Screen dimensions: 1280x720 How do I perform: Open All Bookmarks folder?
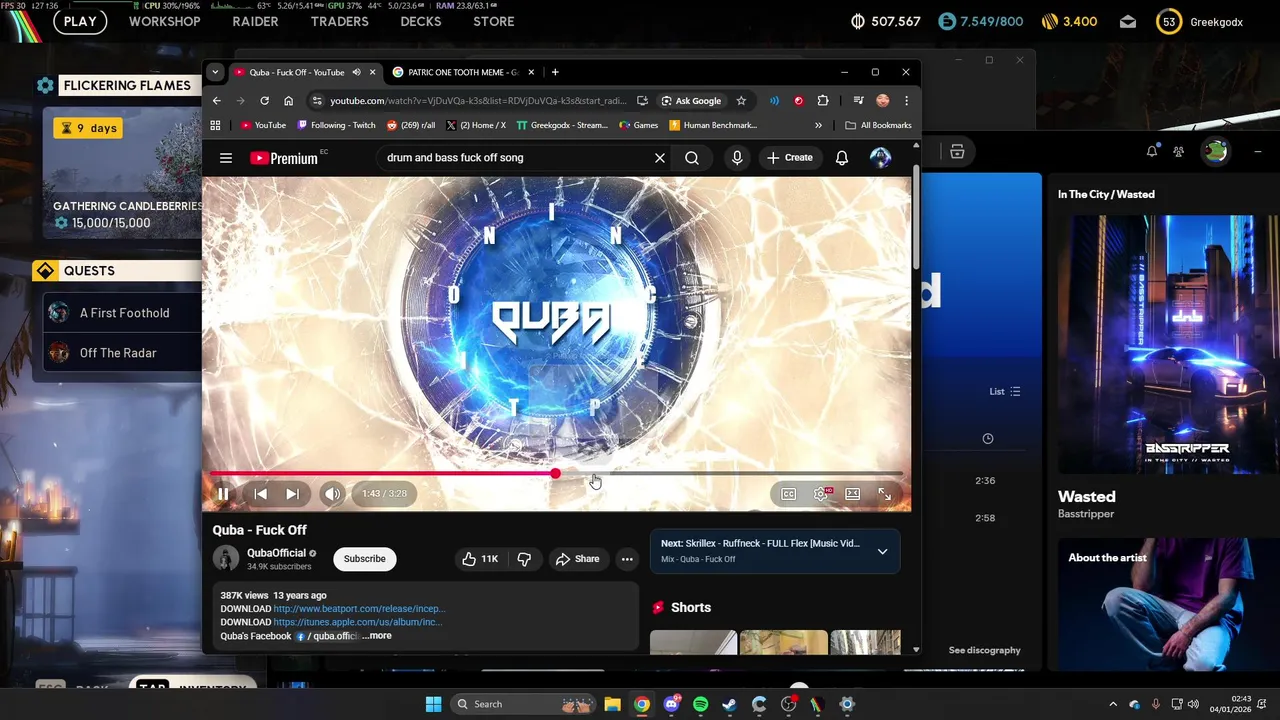click(879, 126)
